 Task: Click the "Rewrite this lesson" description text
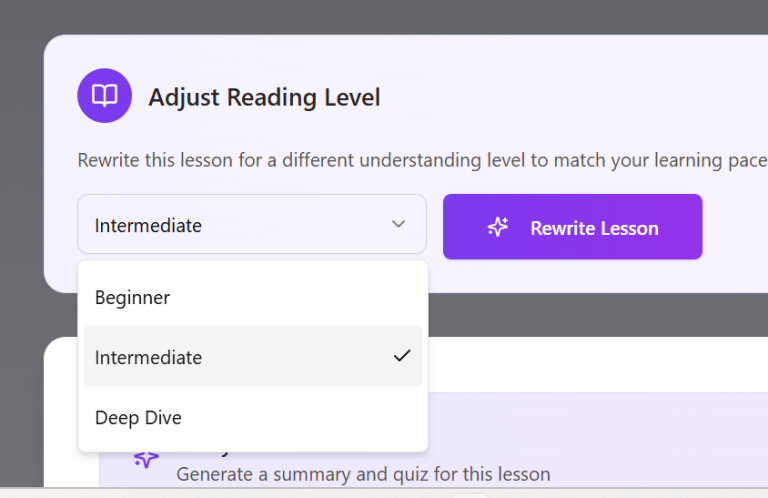(420, 160)
